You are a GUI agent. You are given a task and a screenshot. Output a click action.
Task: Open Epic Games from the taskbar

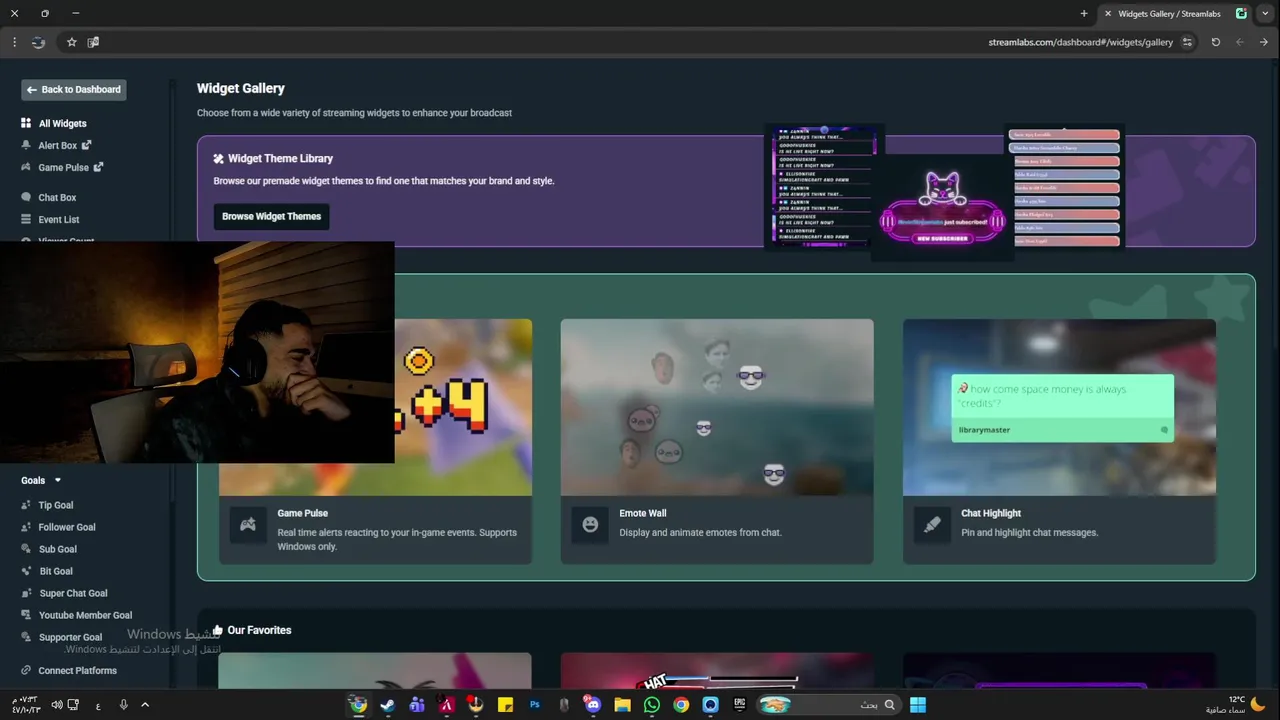pos(740,705)
